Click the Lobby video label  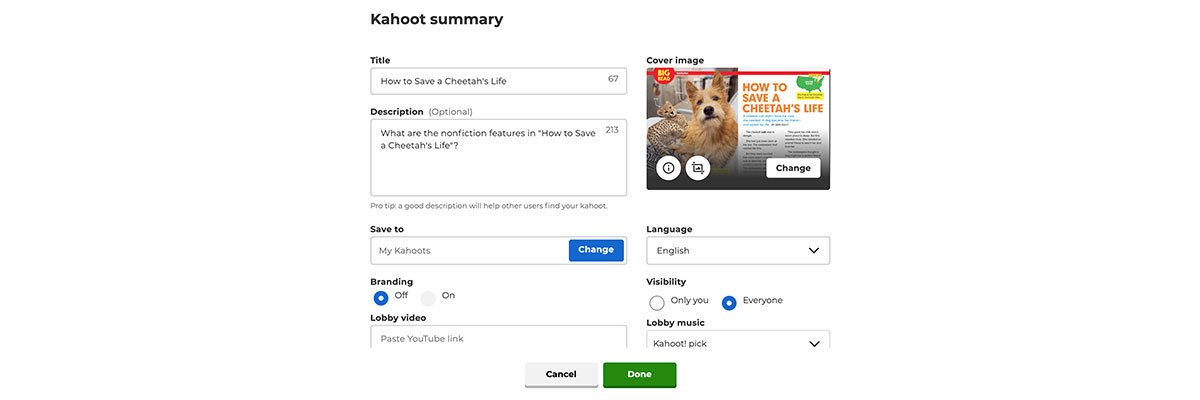398,318
